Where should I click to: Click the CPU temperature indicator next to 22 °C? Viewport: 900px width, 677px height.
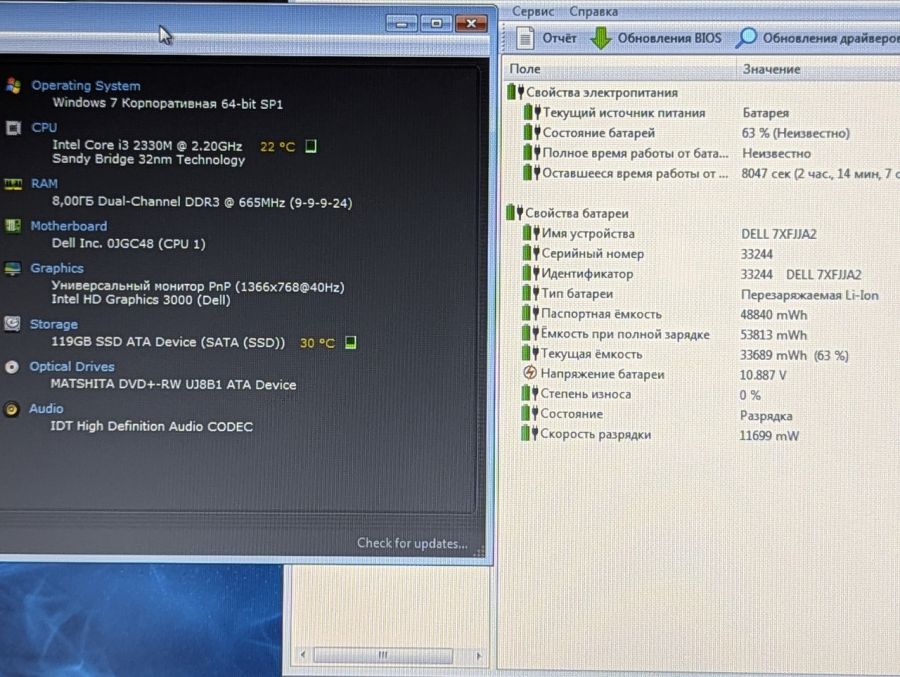(x=311, y=146)
